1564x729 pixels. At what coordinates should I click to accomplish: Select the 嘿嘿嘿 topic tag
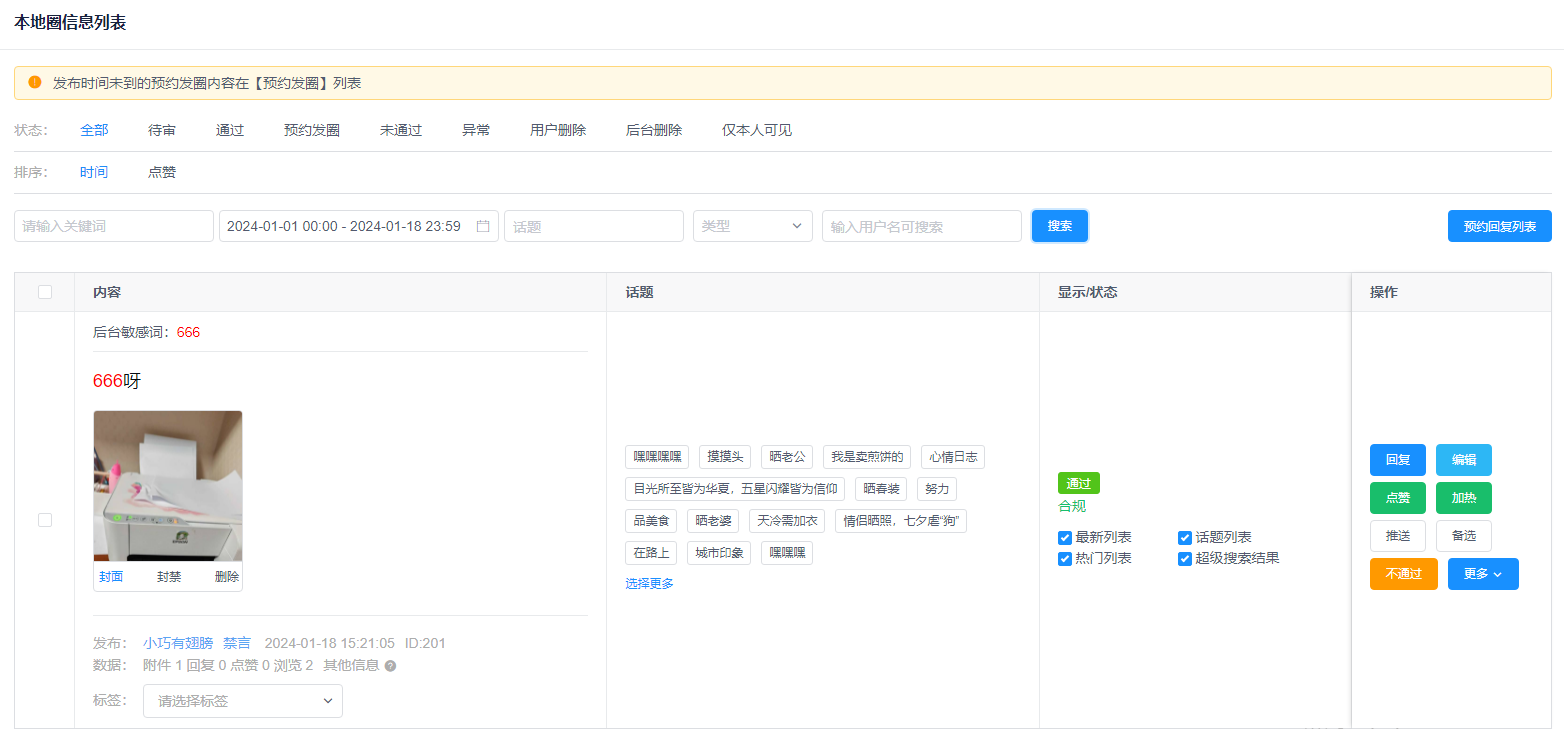pos(787,553)
